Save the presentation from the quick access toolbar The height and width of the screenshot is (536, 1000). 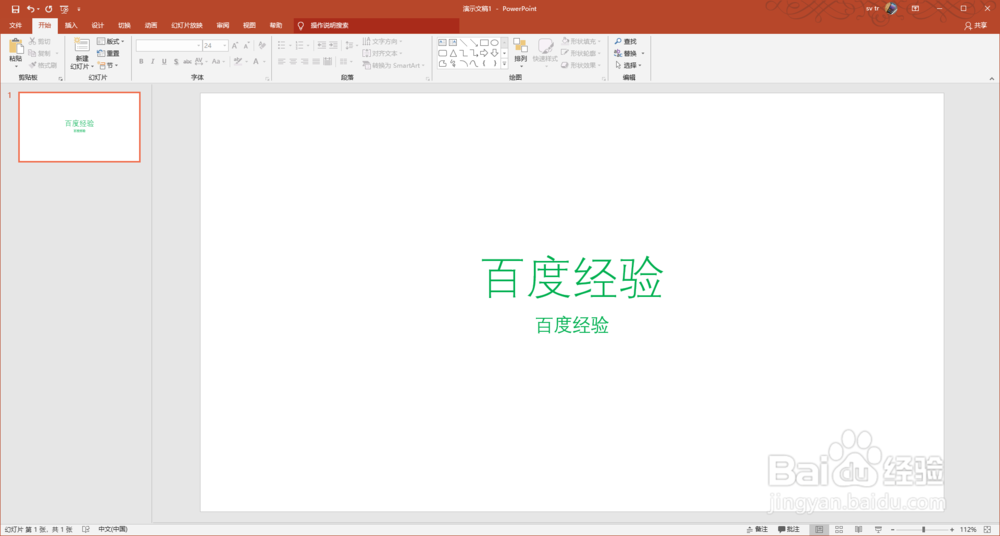click(15, 9)
